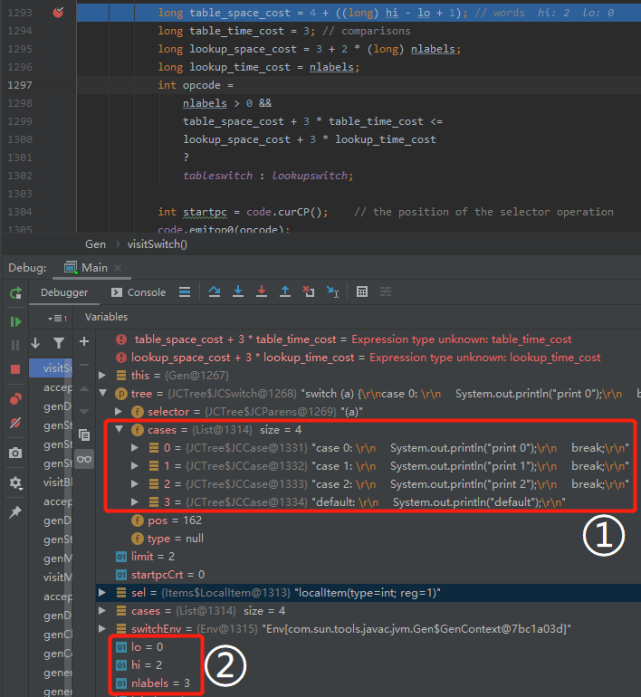
Task: Open View Breakpoints dialog
Action: click(16, 399)
